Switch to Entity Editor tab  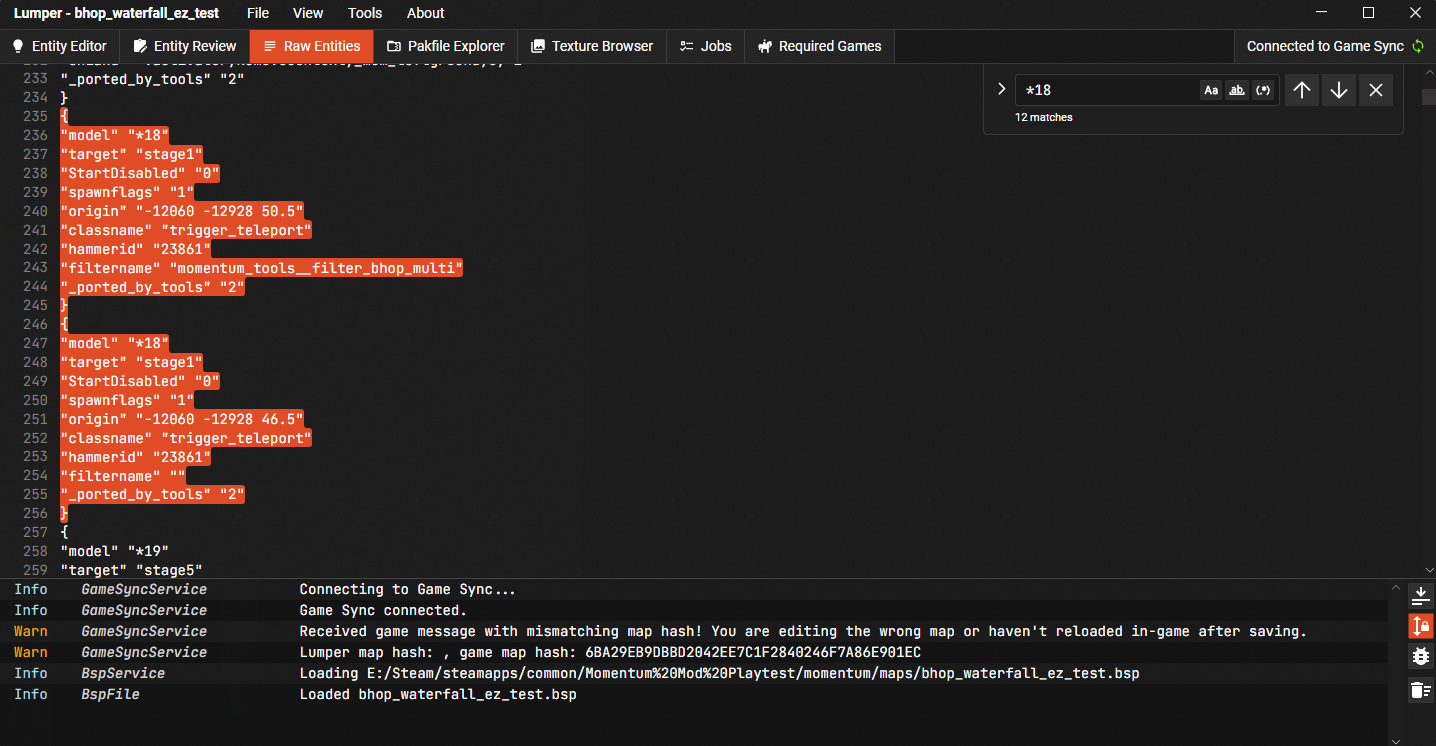(x=60, y=46)
